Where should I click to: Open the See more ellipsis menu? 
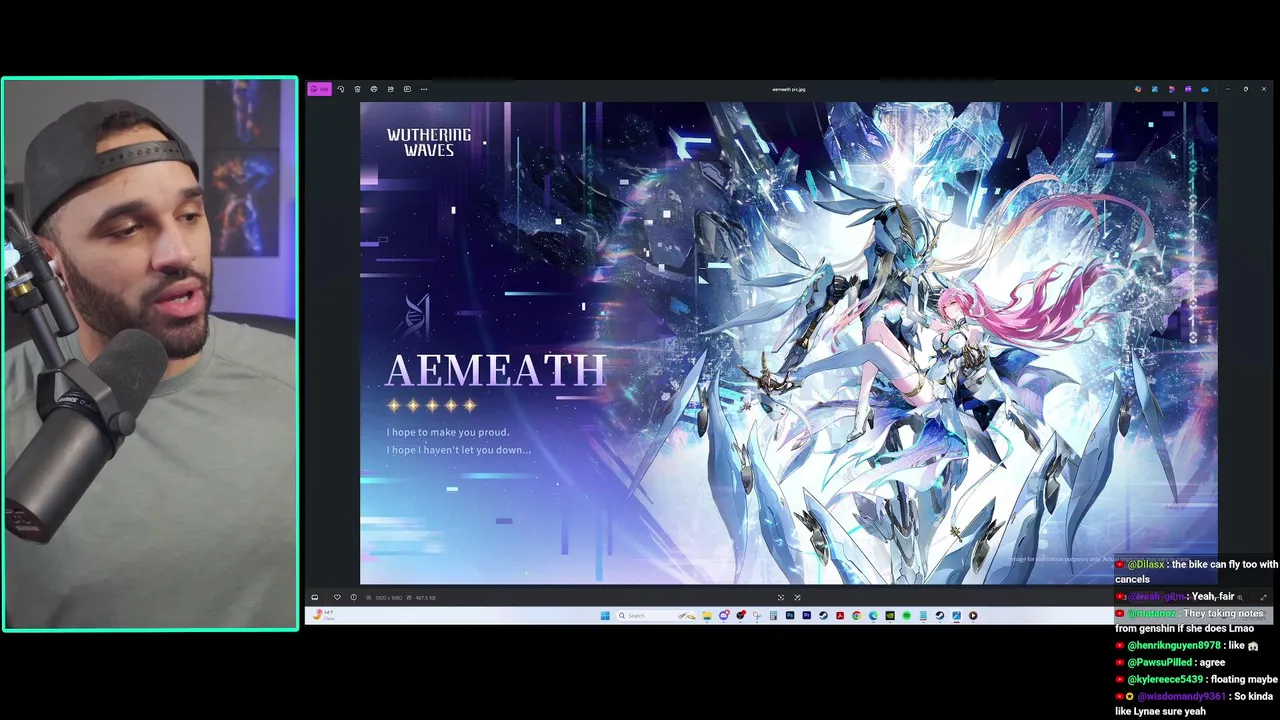424,89
